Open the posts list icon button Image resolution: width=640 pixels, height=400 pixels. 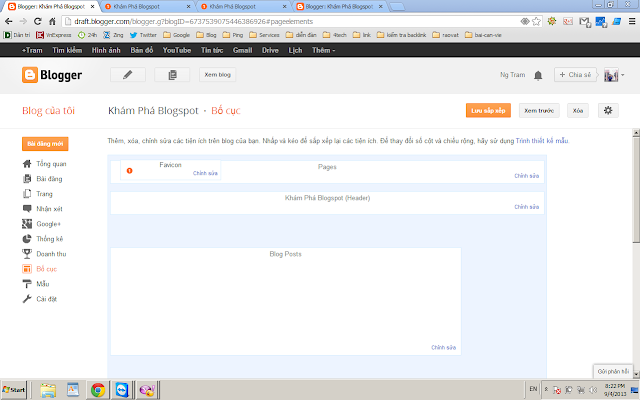point(172,75)
